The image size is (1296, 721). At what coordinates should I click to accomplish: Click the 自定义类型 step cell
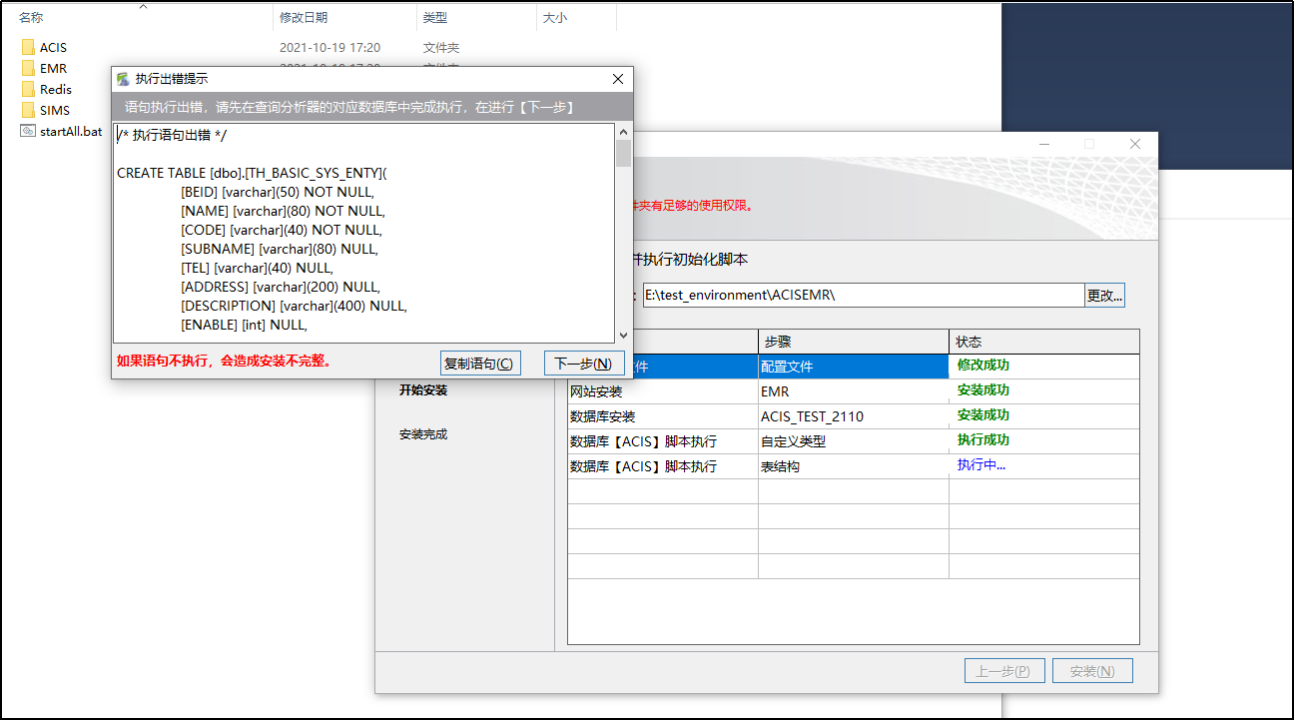pyautogui.click(x=853, y=441)
